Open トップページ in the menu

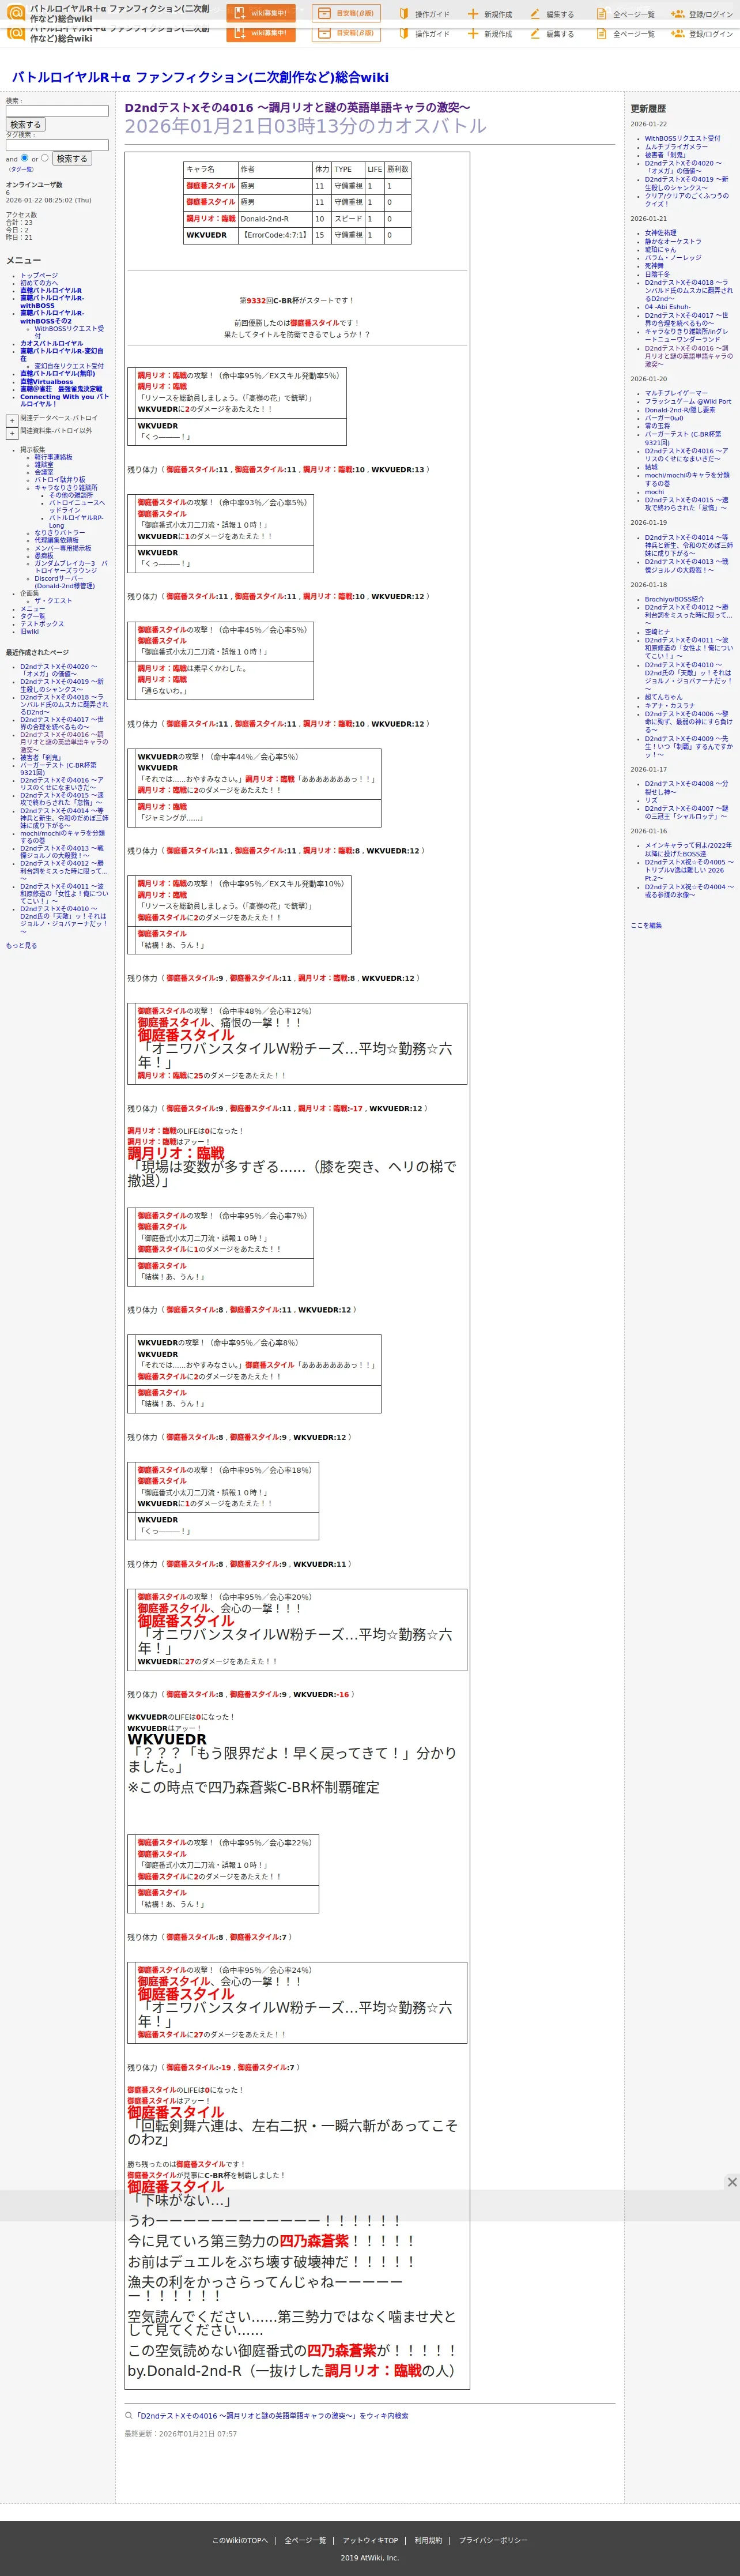tap(39, 275)
